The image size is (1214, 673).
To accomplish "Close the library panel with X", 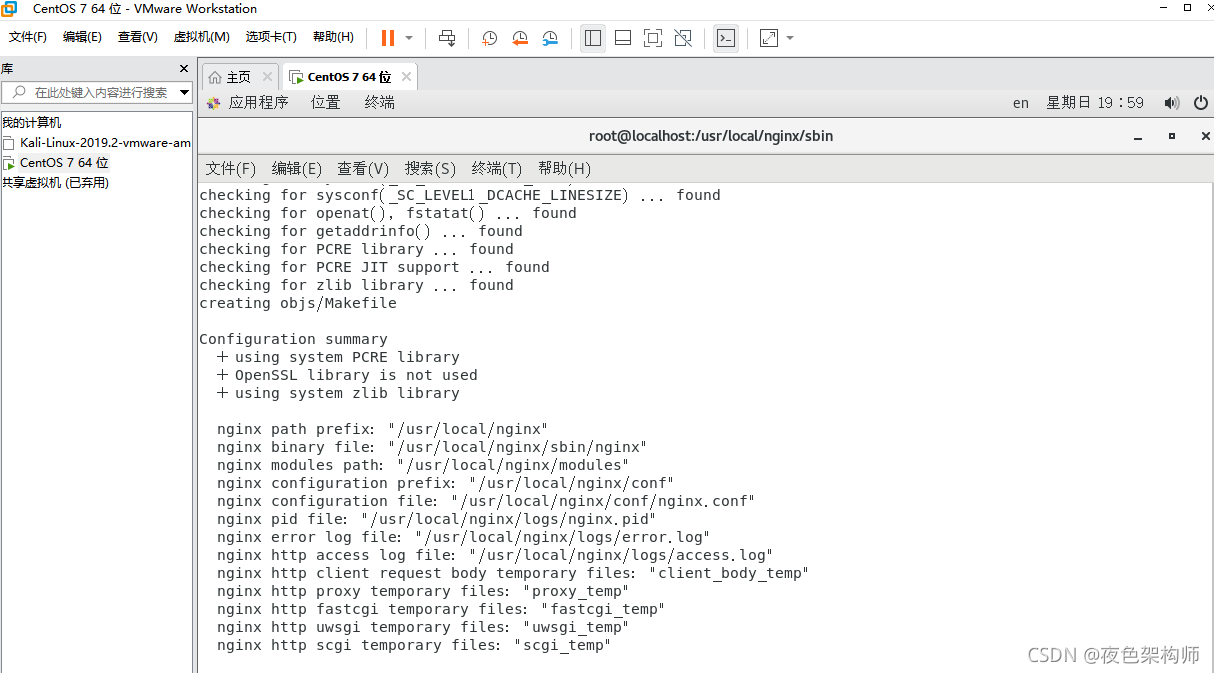I will [x=183, y=69].
